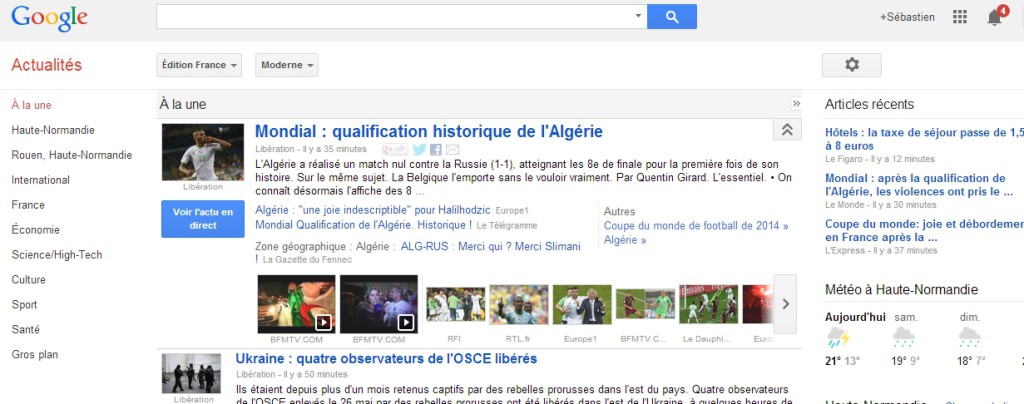
Task: Click the Google logo
Action: point(49,18)
